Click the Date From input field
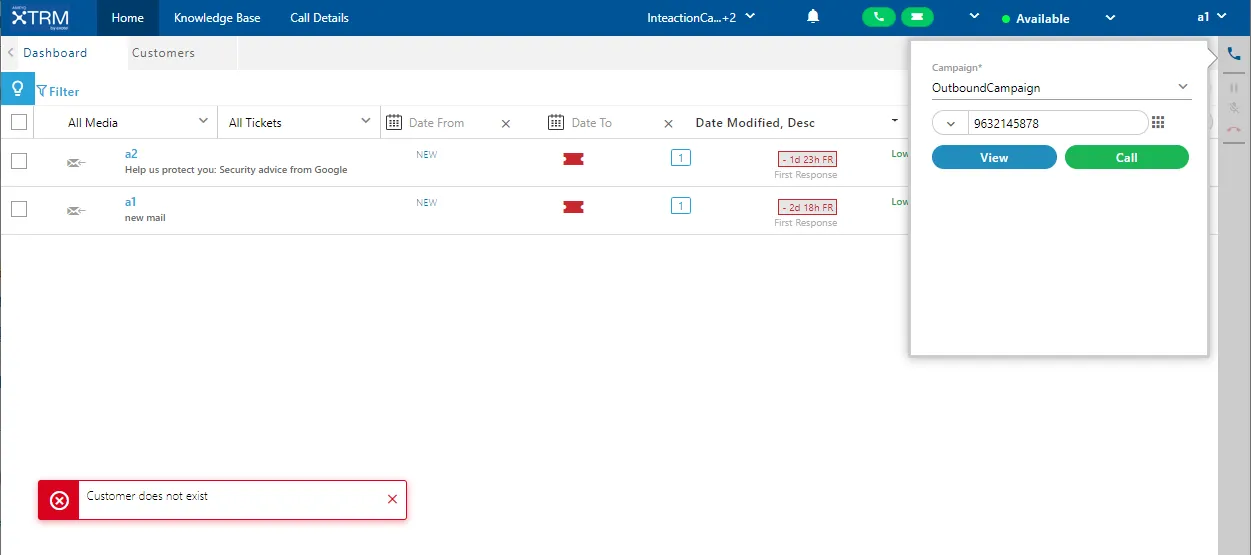This screenshot has height=555, width=1251. (x=450, y=123)
